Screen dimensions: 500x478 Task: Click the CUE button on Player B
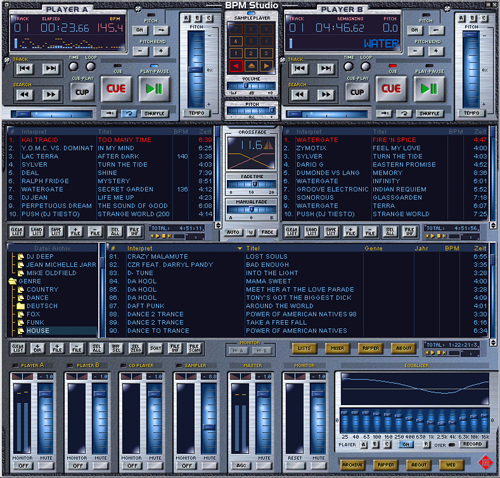point(391,89)
